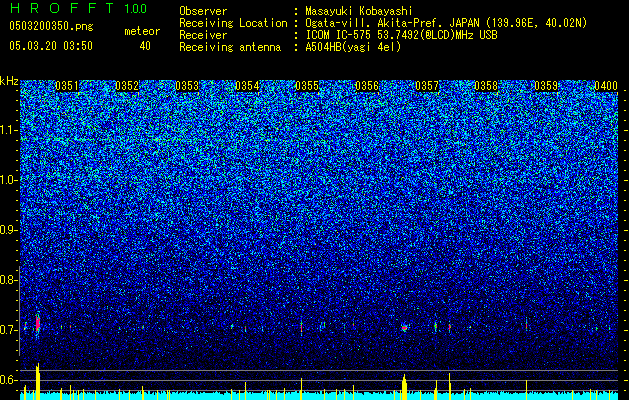Click the 0358 time marker

pyautogui.click(x=486, y=86)
